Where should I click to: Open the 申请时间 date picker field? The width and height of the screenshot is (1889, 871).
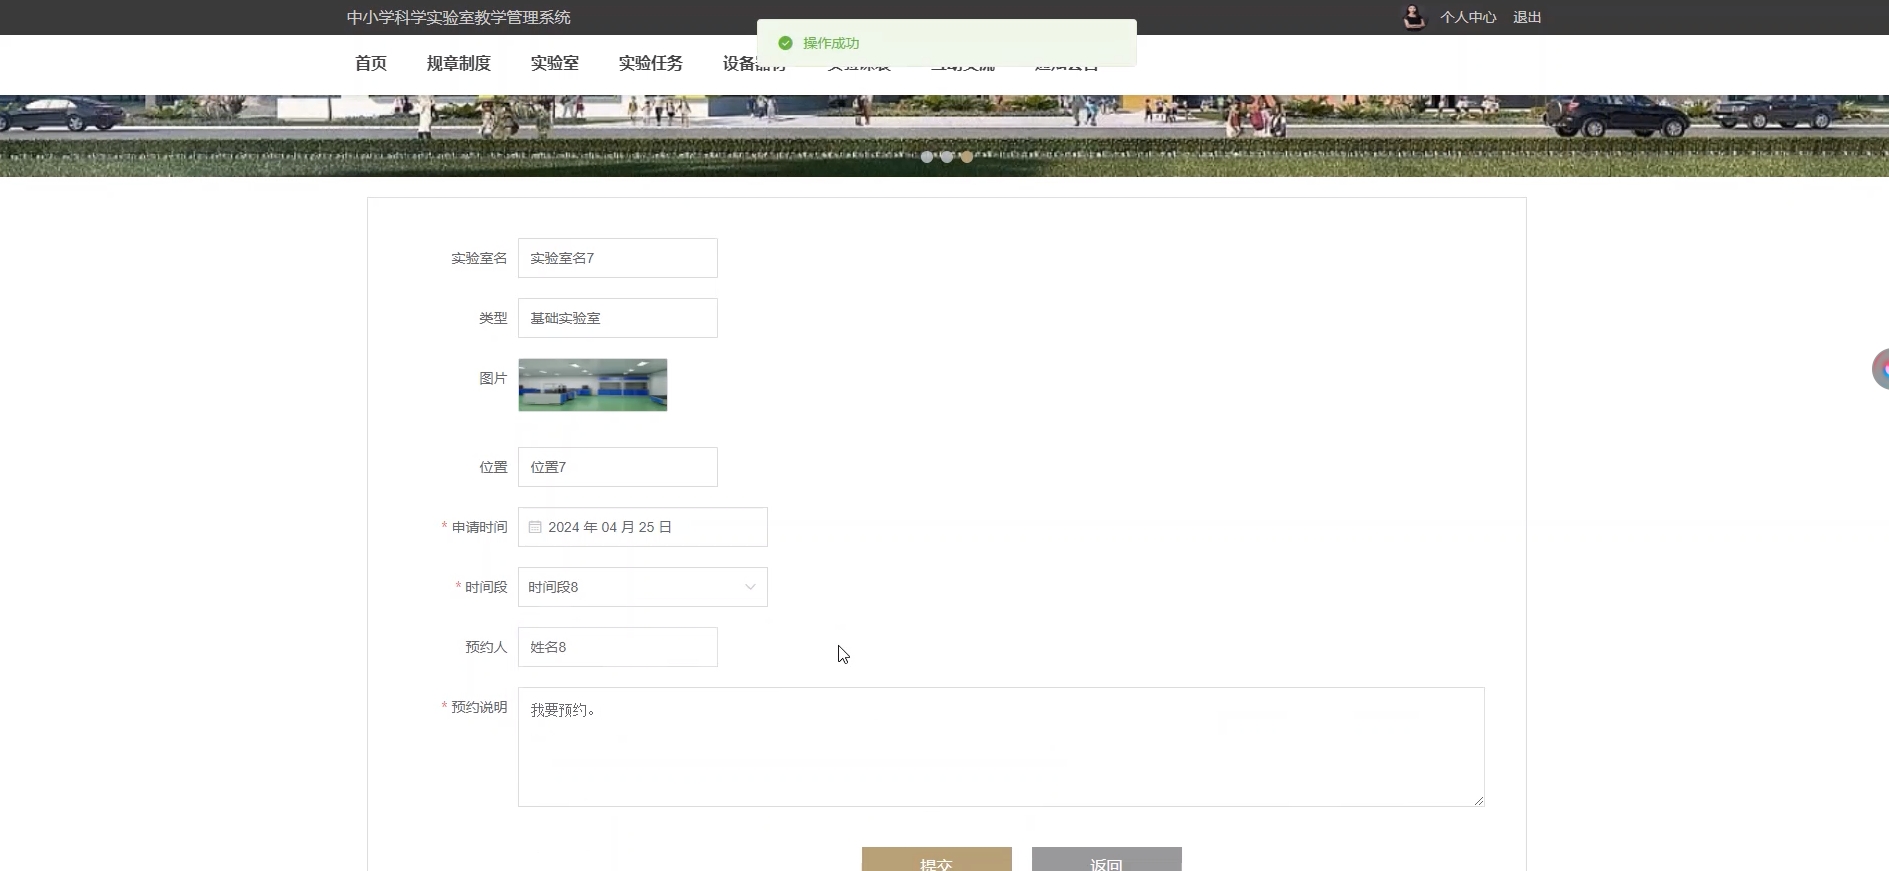tap(642, 527)
